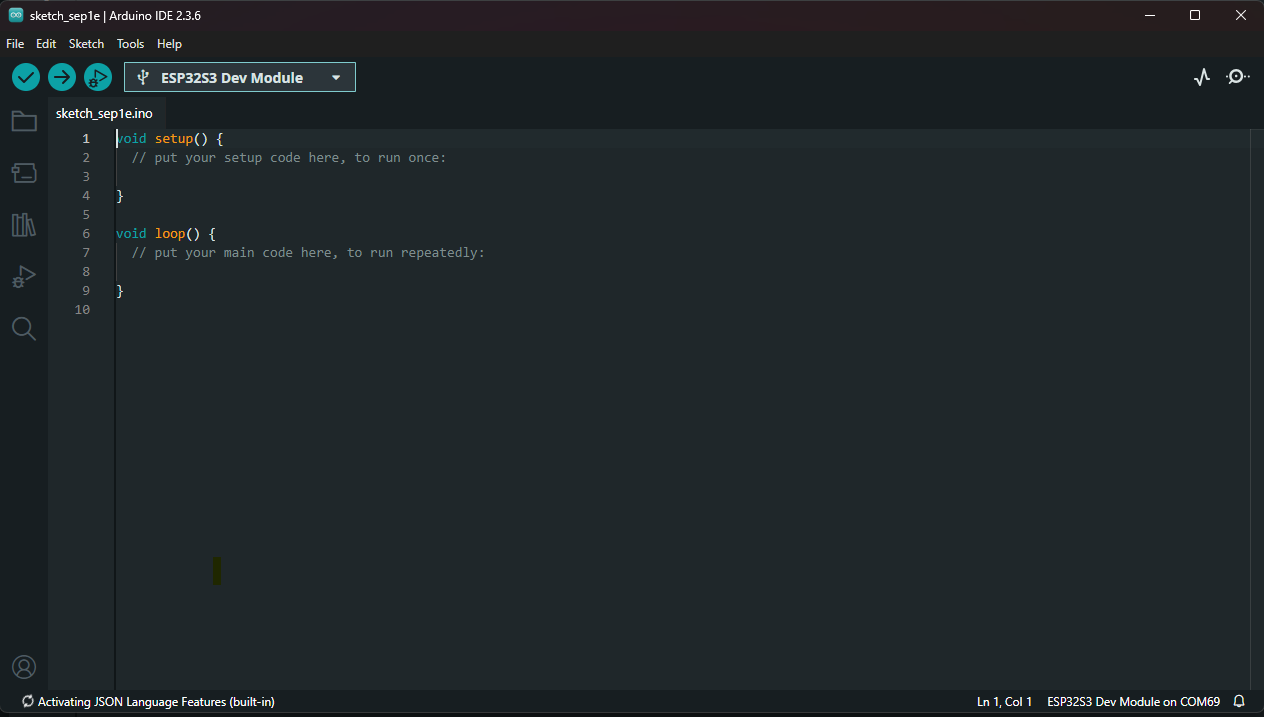Open the Library Manager sidebar
Screen dimensions: 1264x717
click(24, 225)
